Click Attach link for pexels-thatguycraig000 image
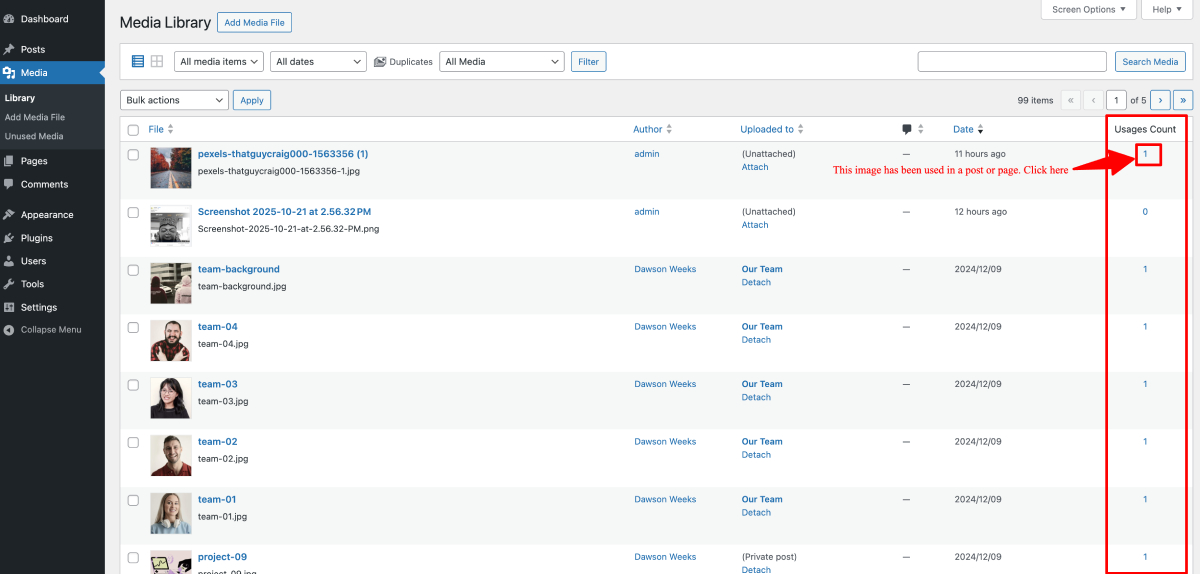The image size is (1200, 574). [755, 167]
